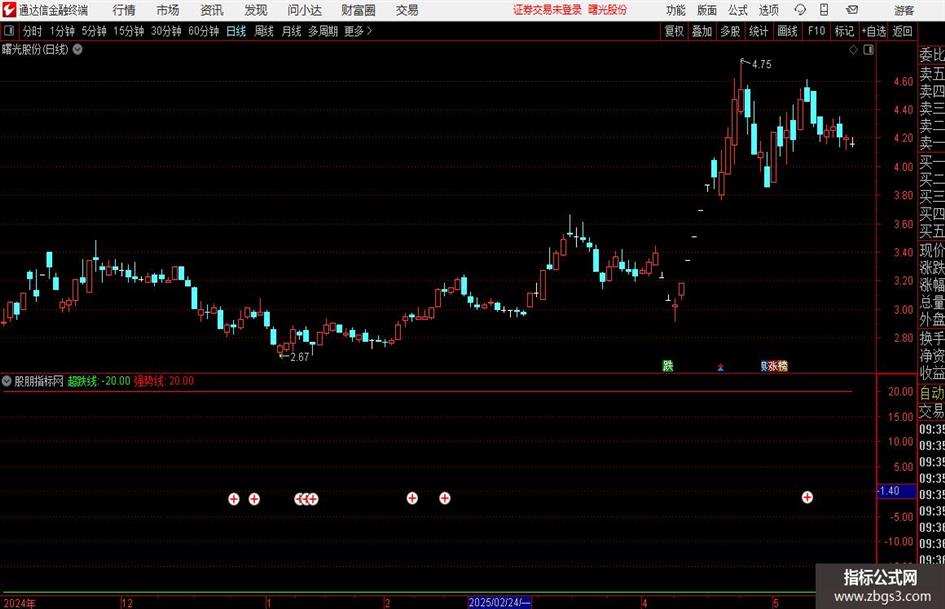945x609 pixels.
Task: Click the 通达信 red logo icon
Action: [x=8, y=10]
